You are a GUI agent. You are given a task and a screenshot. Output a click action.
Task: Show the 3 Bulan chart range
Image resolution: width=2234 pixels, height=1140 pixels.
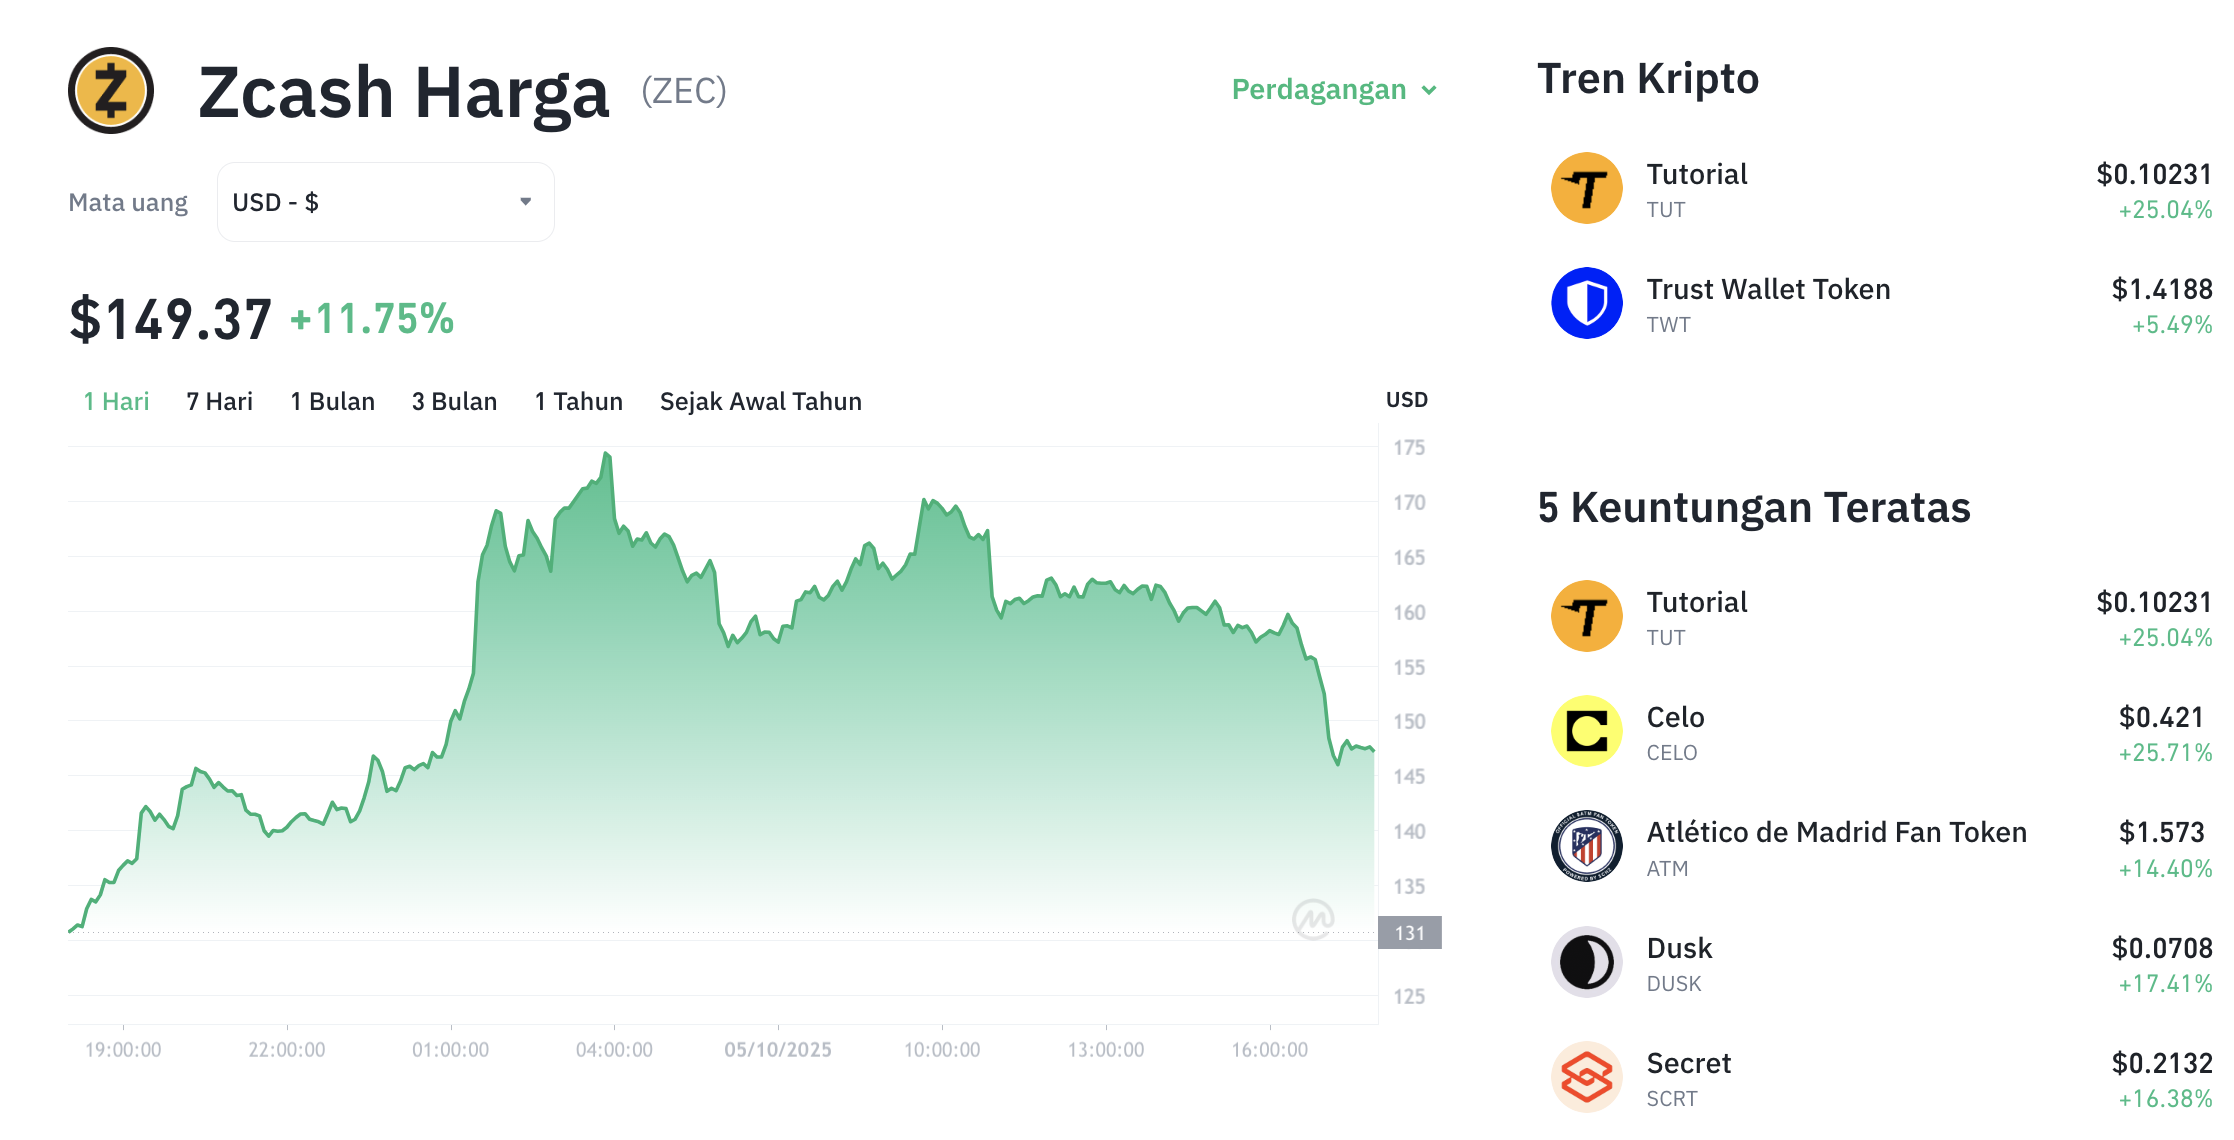(454, 401)
